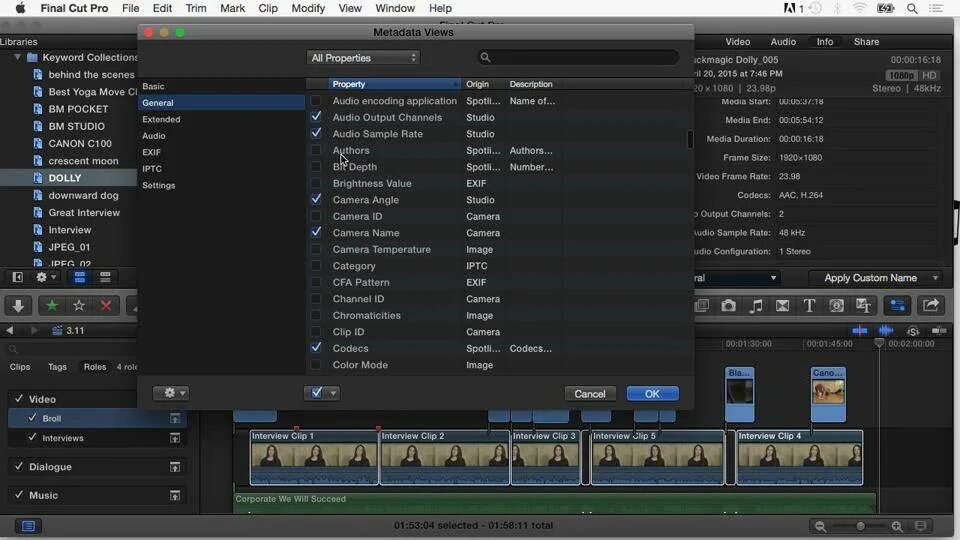Toggle the snapping icon in timeline
960x540 pixels.
939,331
